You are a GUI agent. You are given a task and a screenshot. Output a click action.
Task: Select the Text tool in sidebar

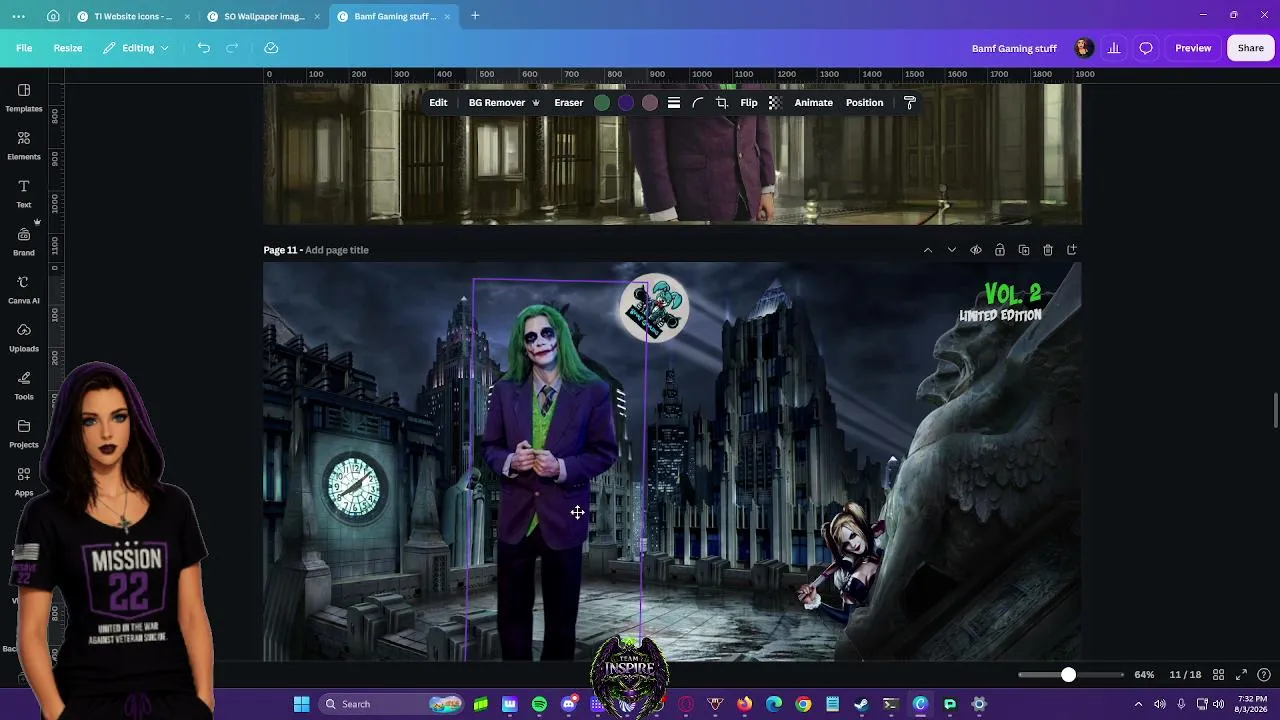tap(24, 194)
